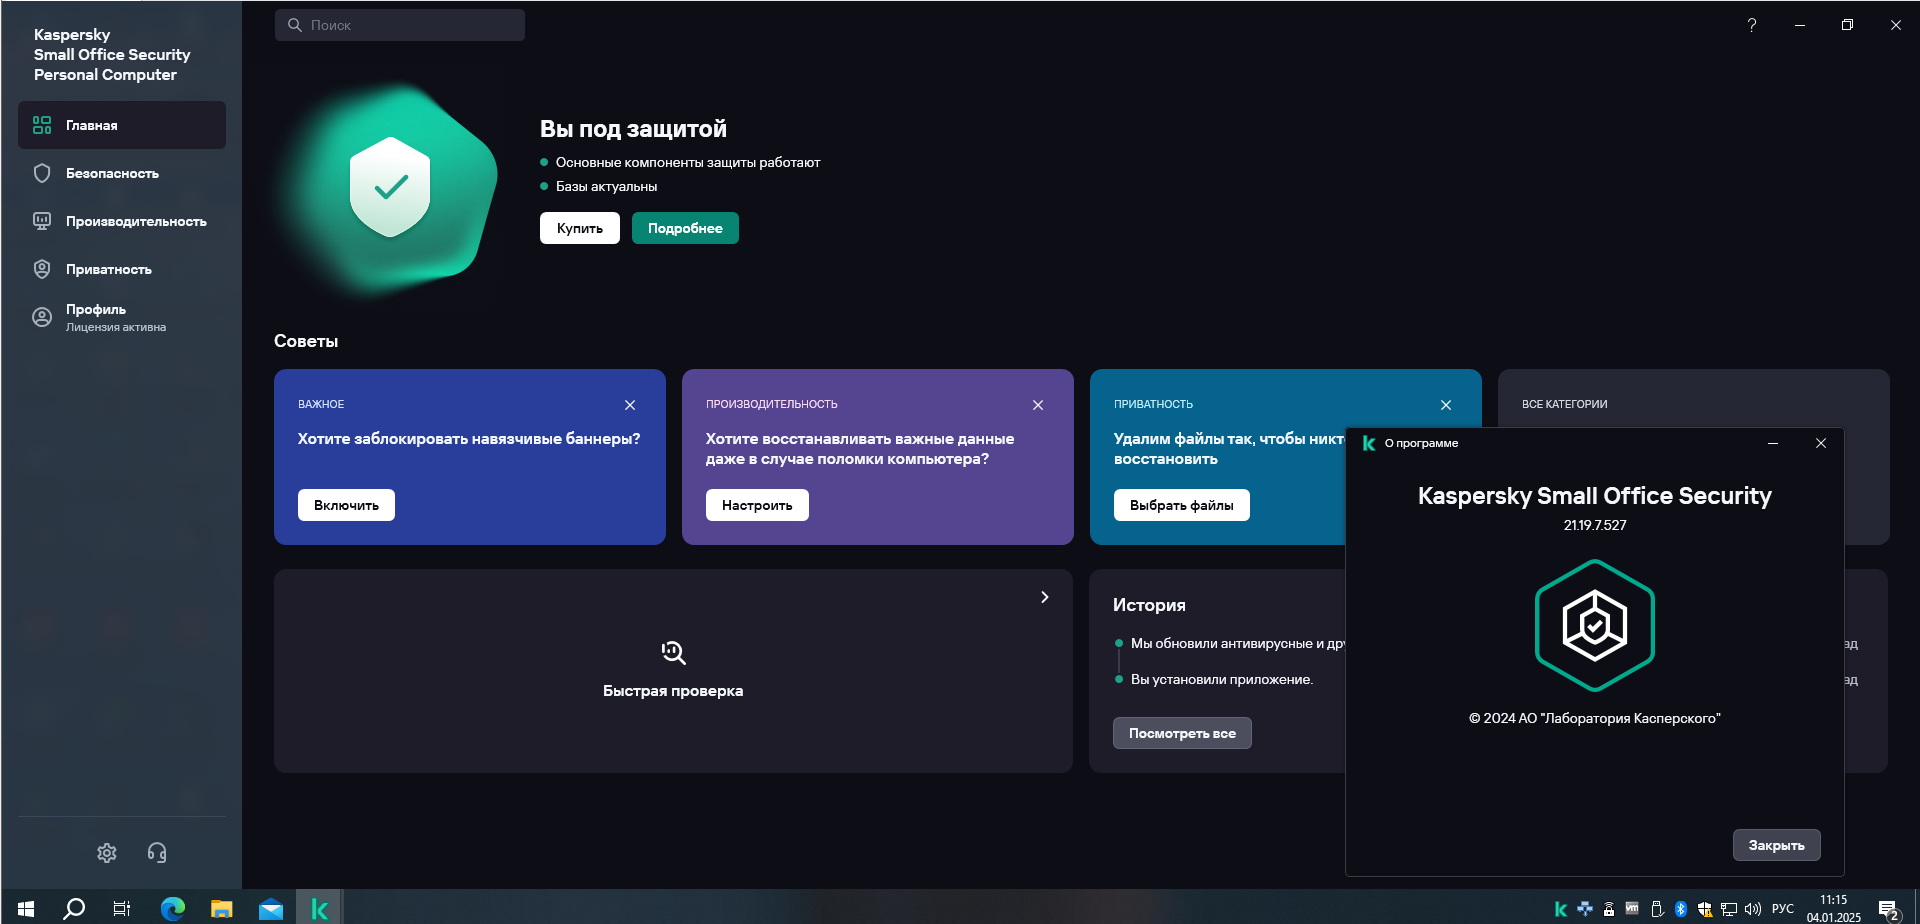
Task: Click the Приватность badge icon
Action: (x=42, y=269)
